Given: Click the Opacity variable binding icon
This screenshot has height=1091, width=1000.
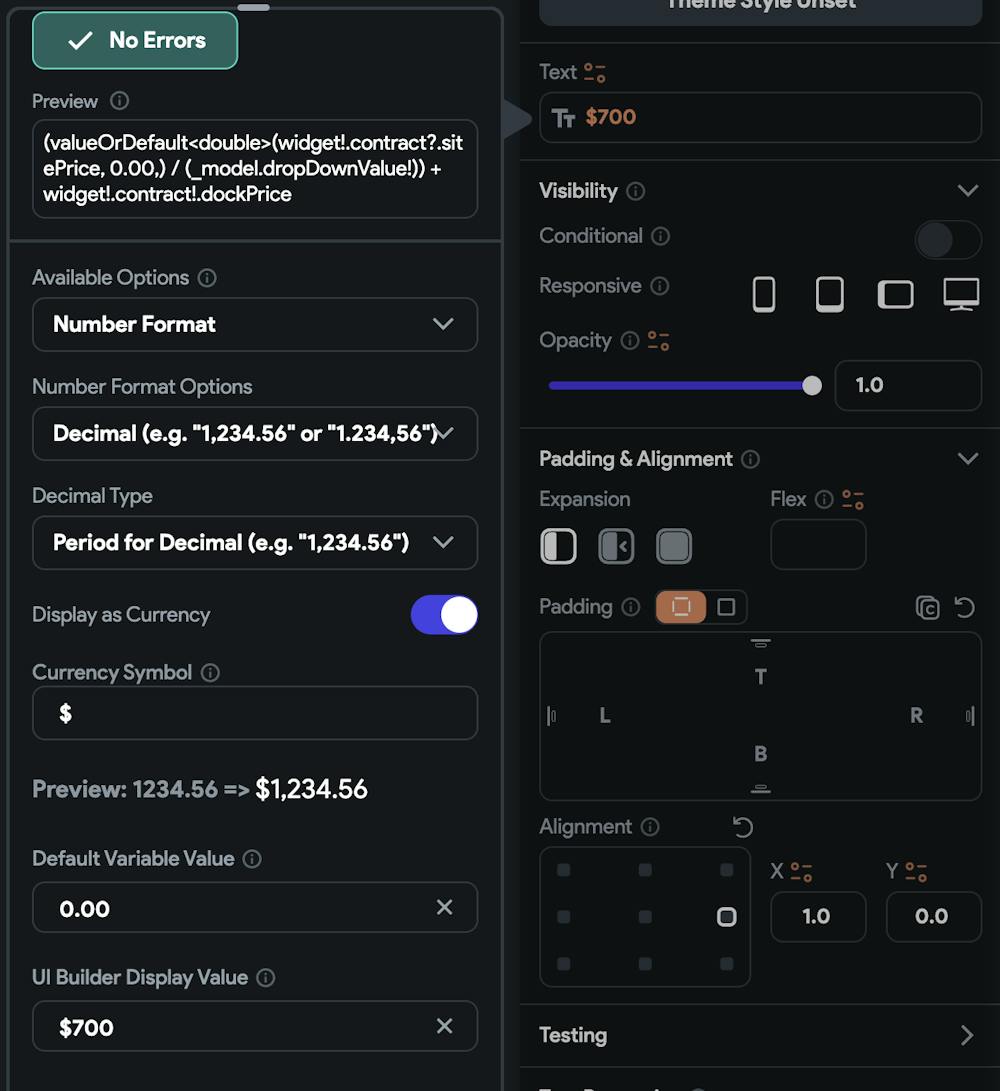Looking at the screenshot, I should [x=658, y=341].
